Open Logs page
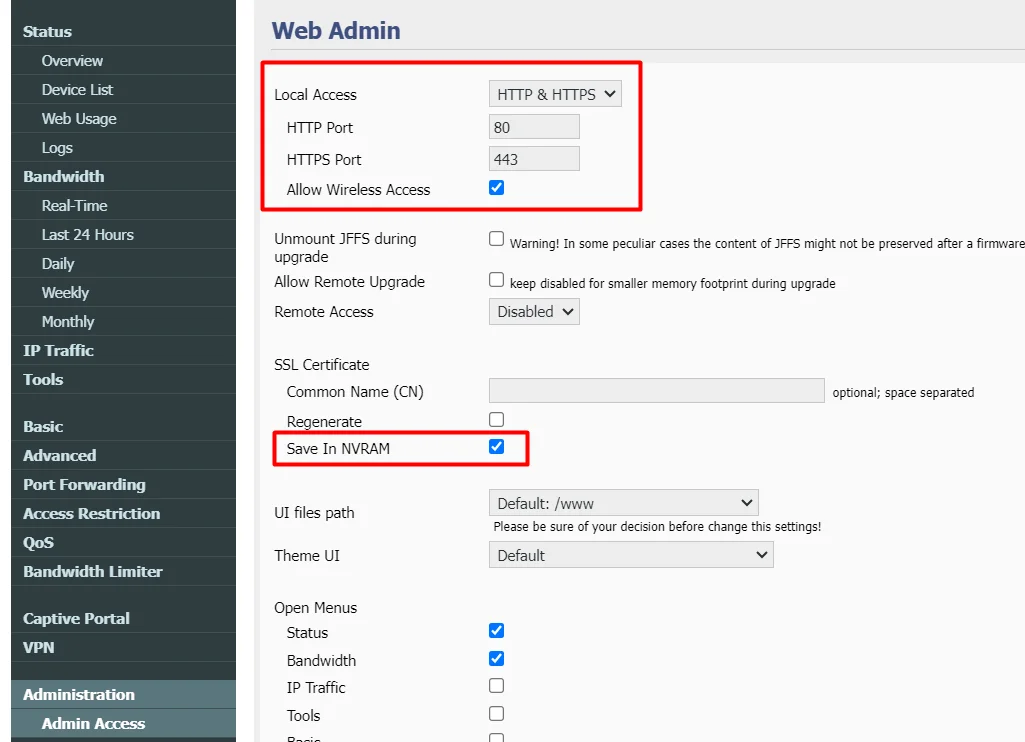1025x742 pixels. tap(124, 148)
